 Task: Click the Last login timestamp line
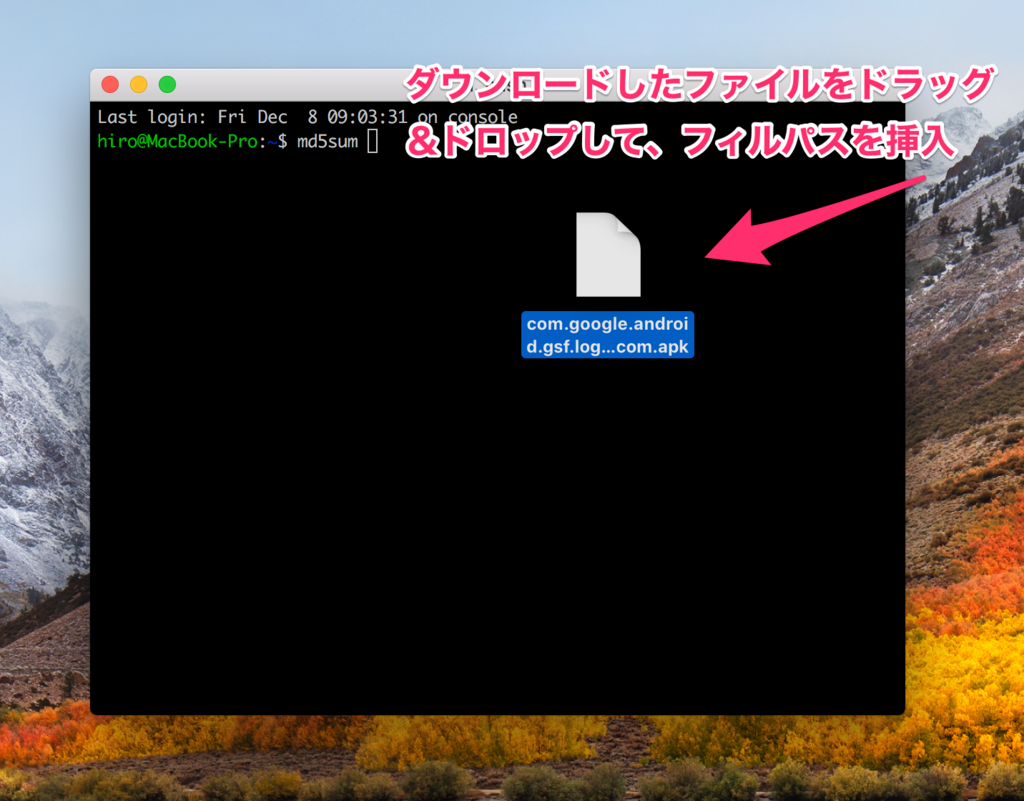click(x=300, y=117)
